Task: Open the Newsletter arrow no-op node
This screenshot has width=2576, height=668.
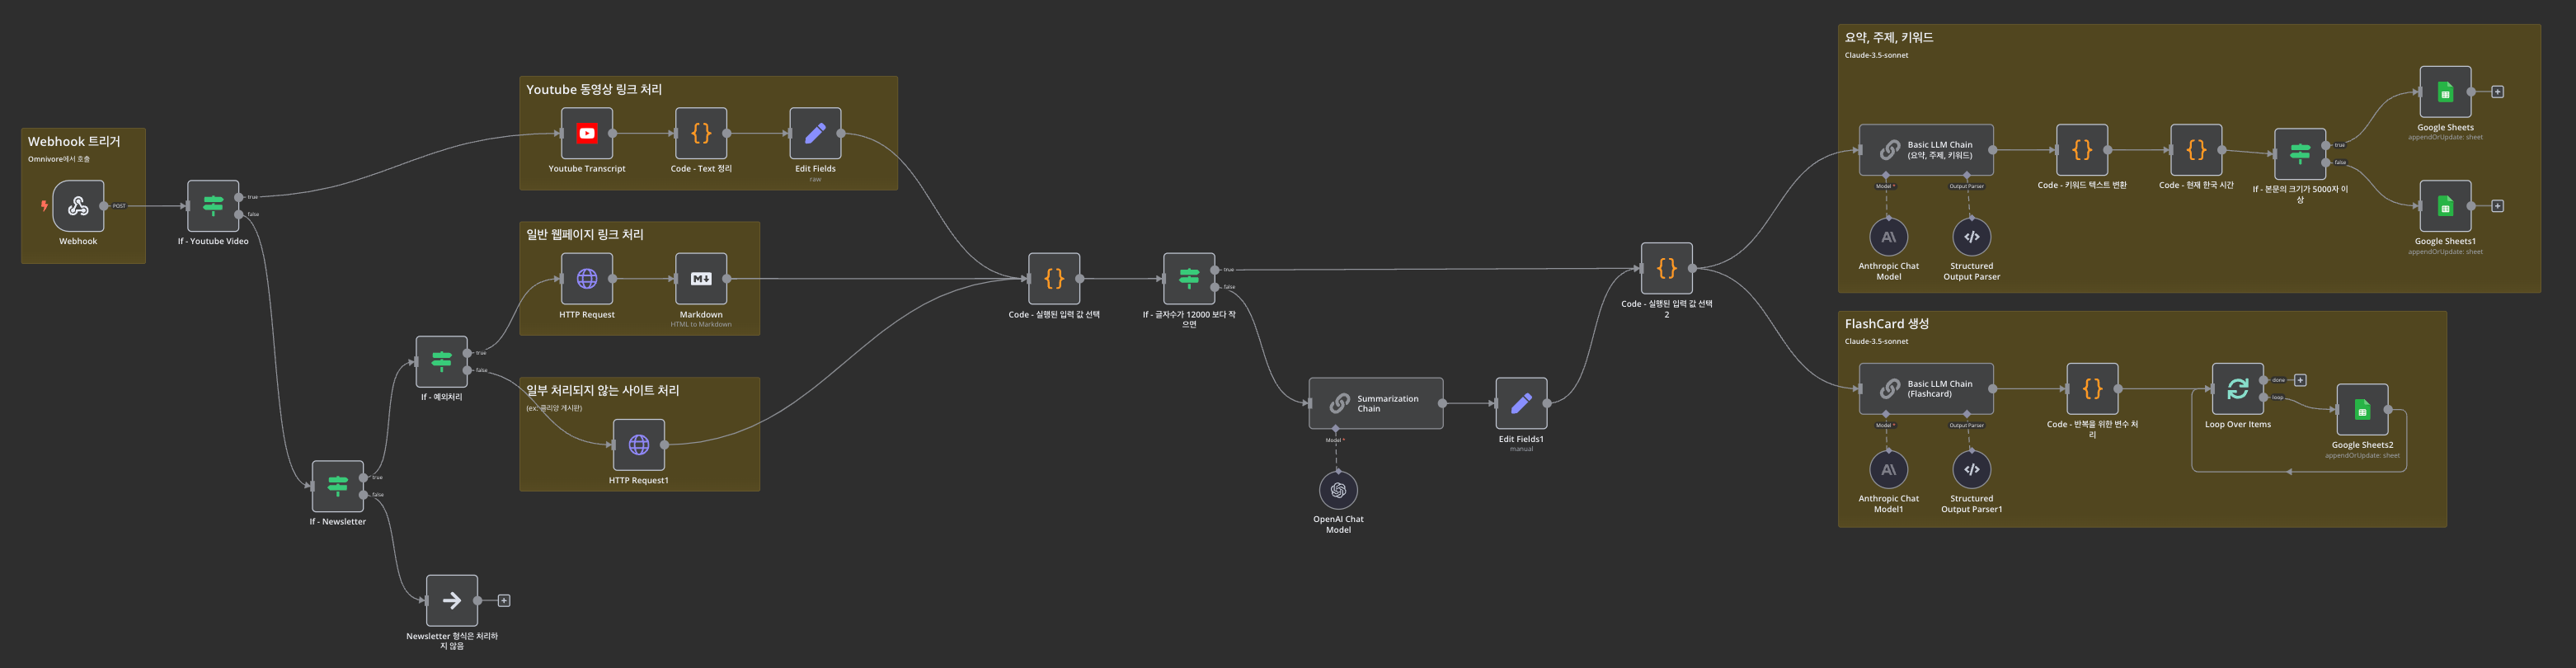Action: [x=452, y=601]
